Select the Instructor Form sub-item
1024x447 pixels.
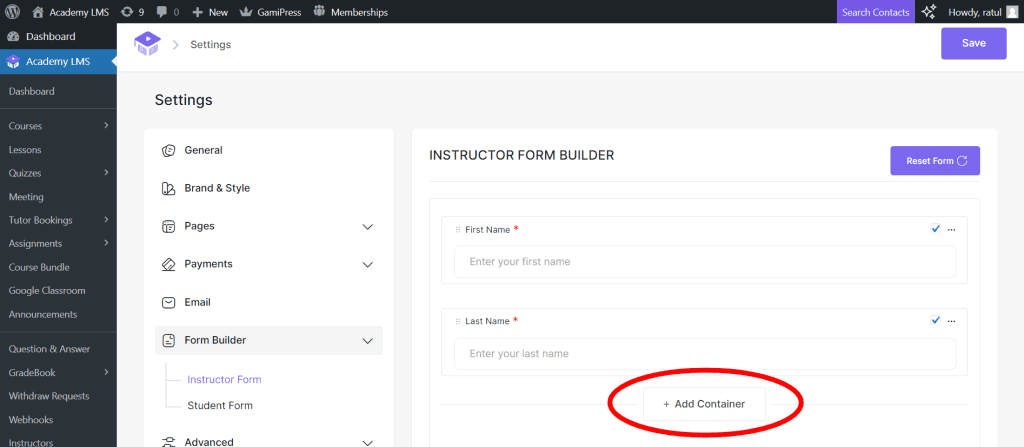tap(224, 380)
